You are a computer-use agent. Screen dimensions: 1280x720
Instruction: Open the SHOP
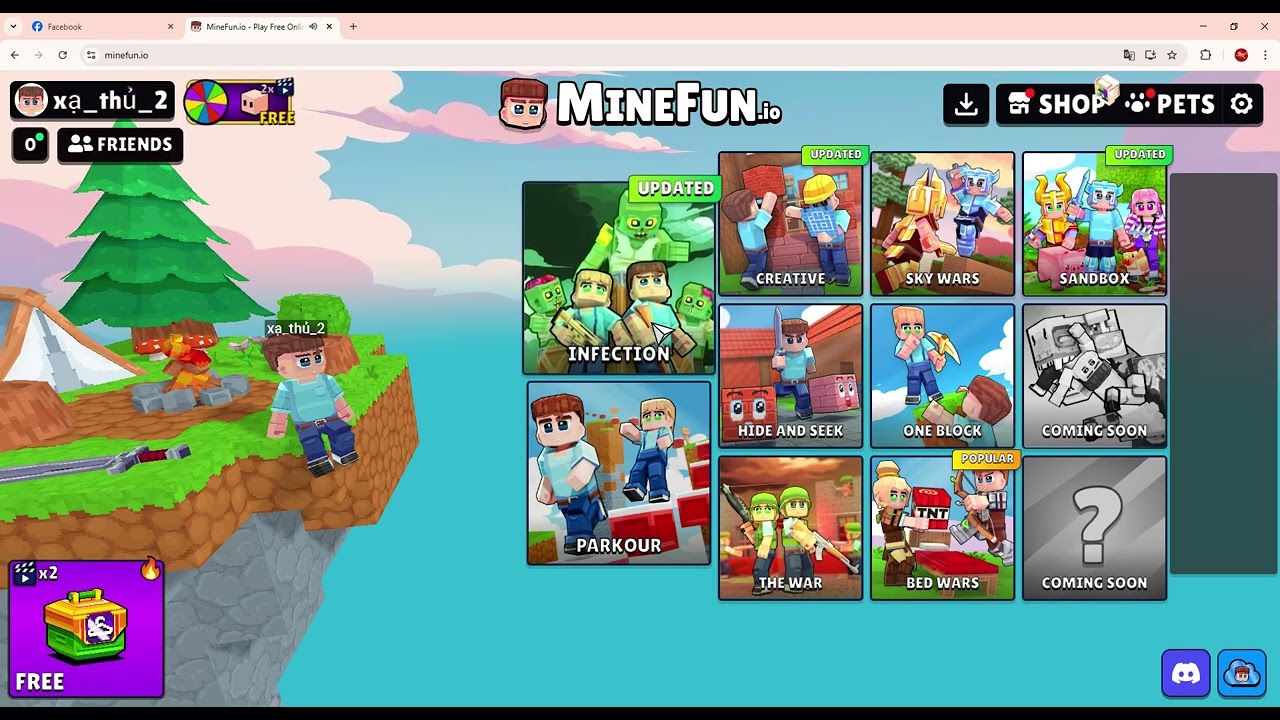pos(1056,104)
